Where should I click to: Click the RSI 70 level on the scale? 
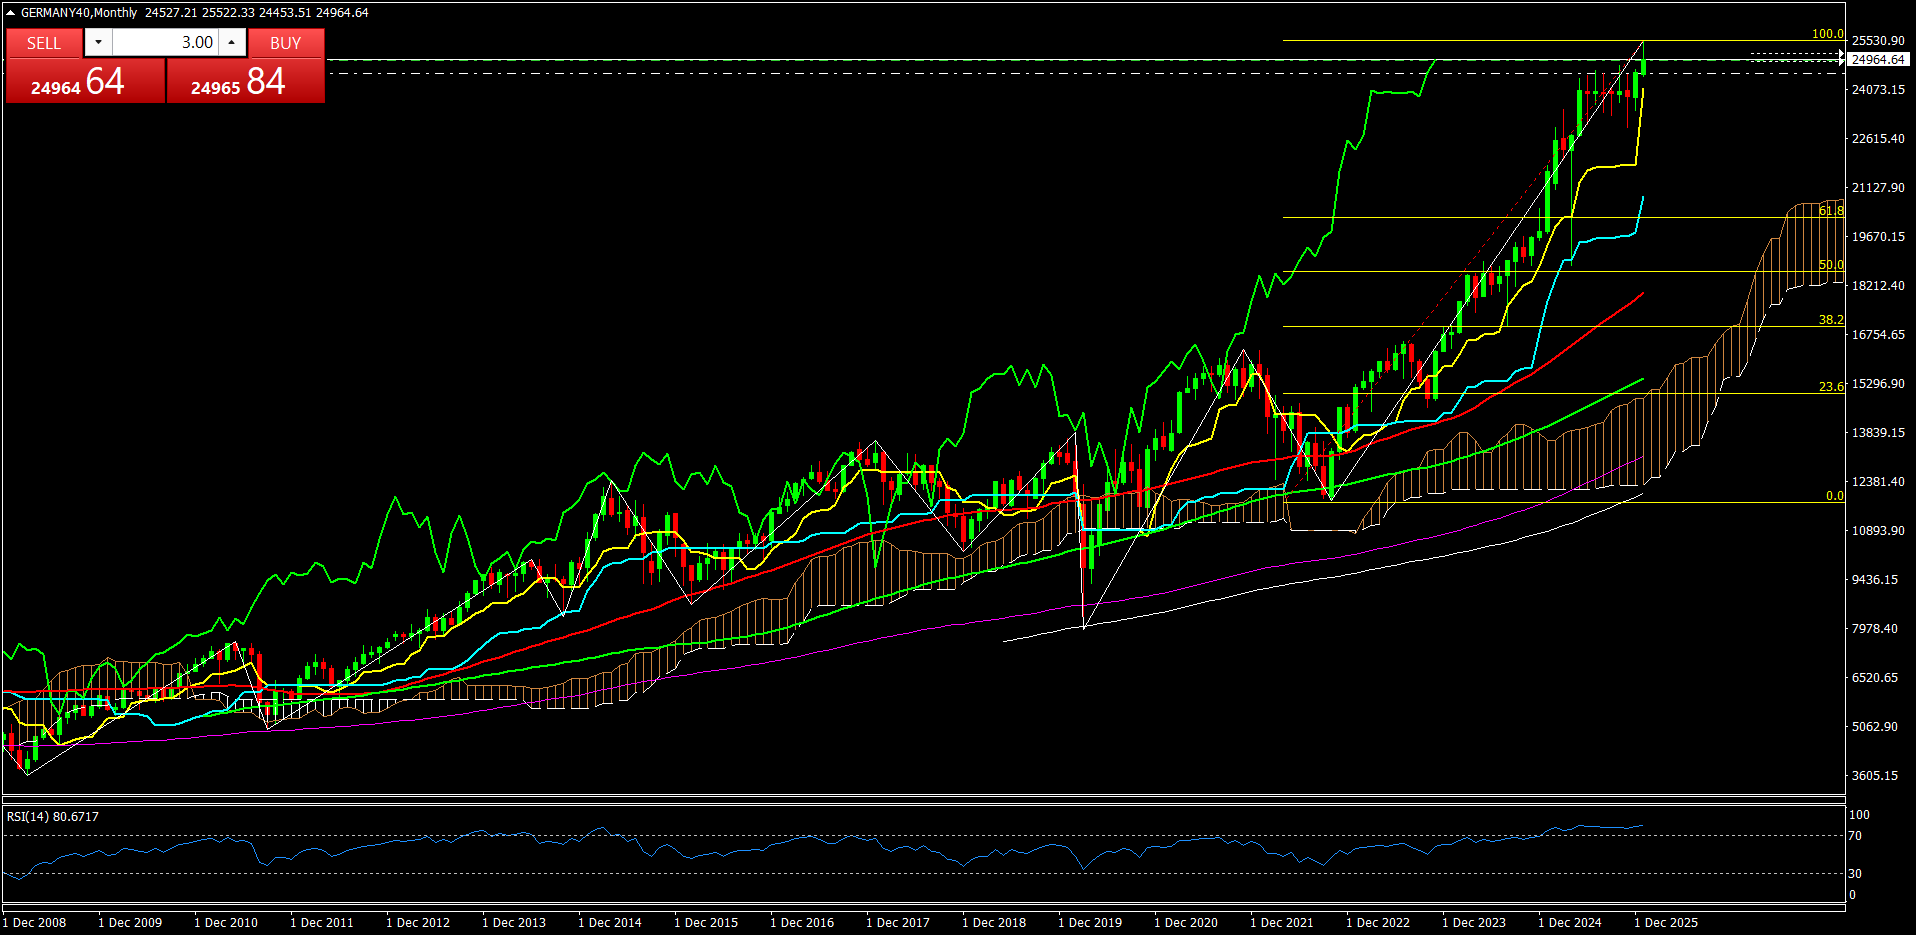pyautogui.click(x=1855, y=836)
